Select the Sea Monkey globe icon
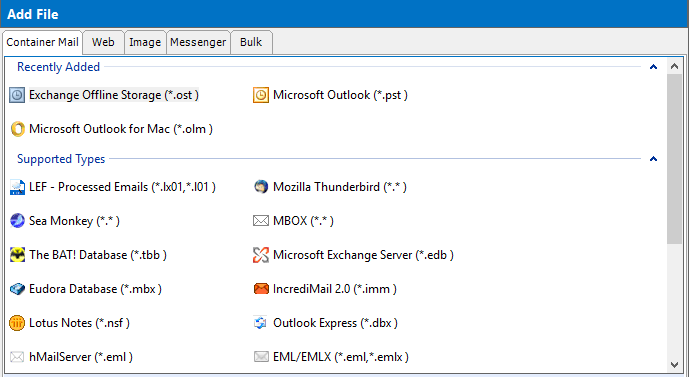The height and width of the screenshot is (377, 689). 17,221
